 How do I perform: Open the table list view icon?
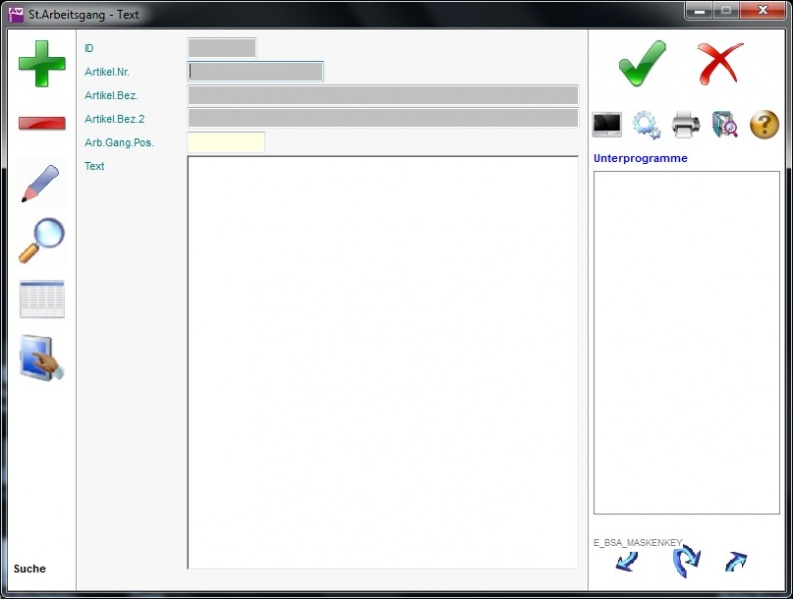pos(42,299)
